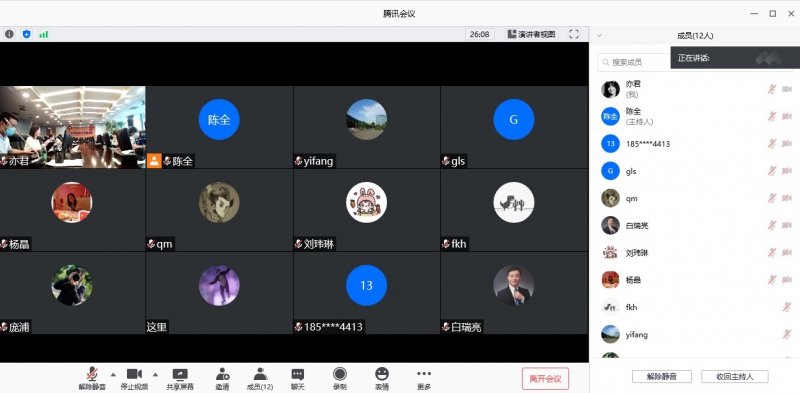Open the emoji reactions icon
The width and height of the screenshot is (800, 393).
(x=382, y=379)
